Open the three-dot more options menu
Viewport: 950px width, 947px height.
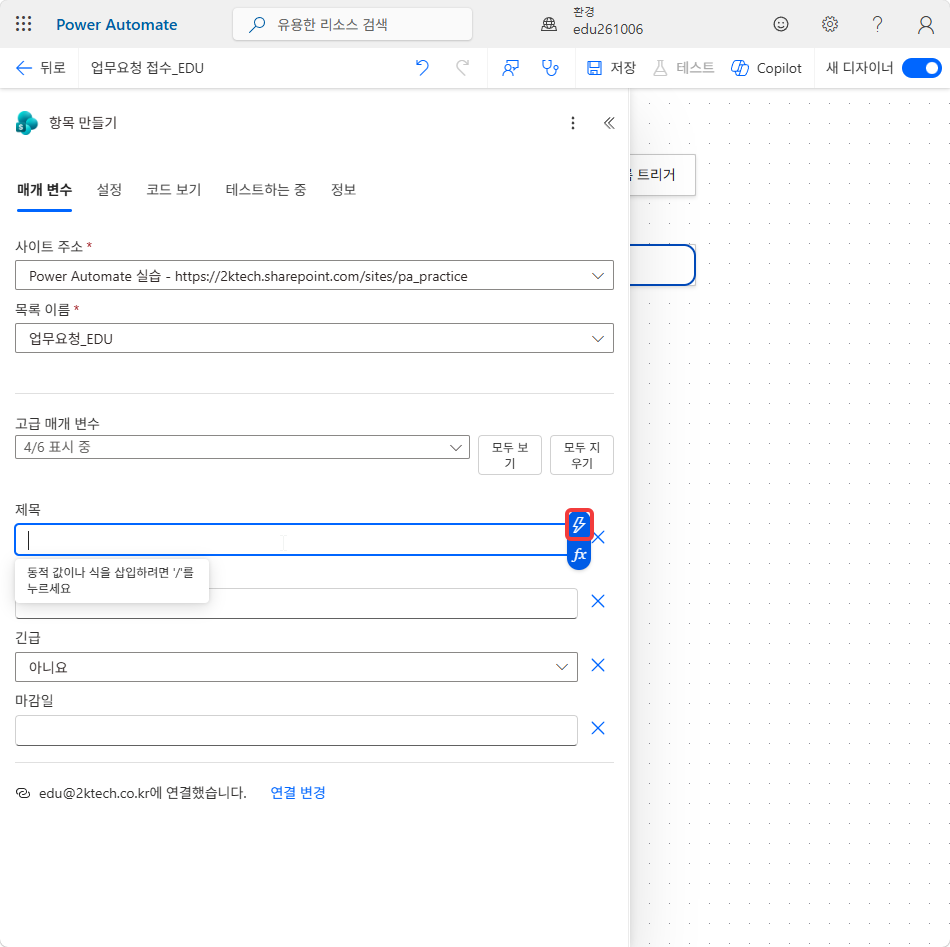(x=573, y=123)
